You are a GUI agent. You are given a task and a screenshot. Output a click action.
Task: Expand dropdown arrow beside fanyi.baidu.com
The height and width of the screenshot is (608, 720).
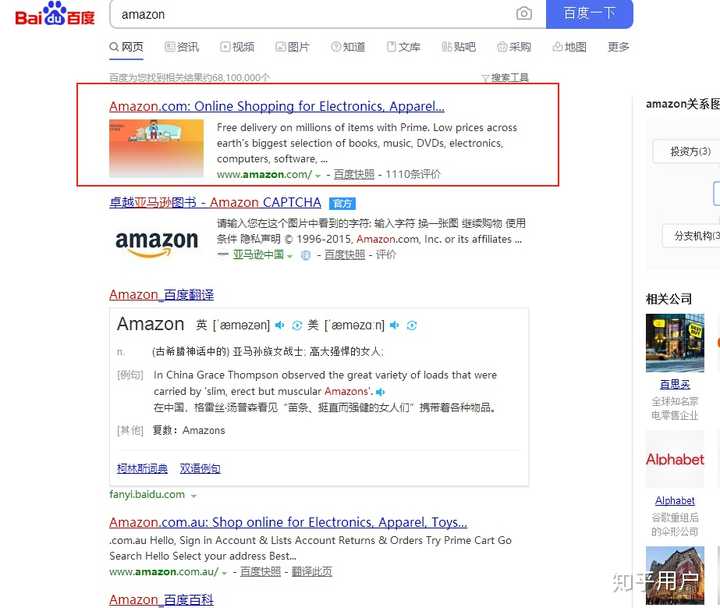[x=194, y=495]
